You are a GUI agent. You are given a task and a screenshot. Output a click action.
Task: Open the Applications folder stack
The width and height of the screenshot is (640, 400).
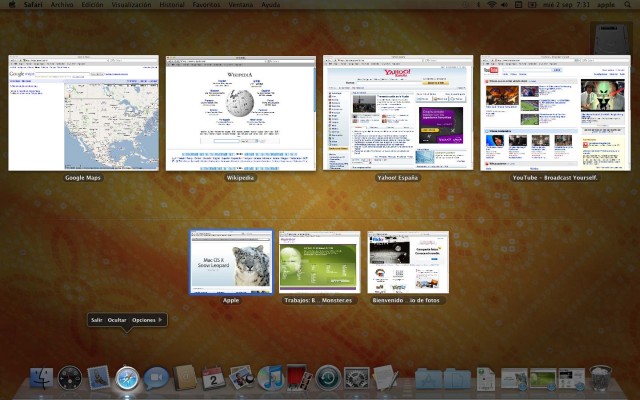coord(429,379)
